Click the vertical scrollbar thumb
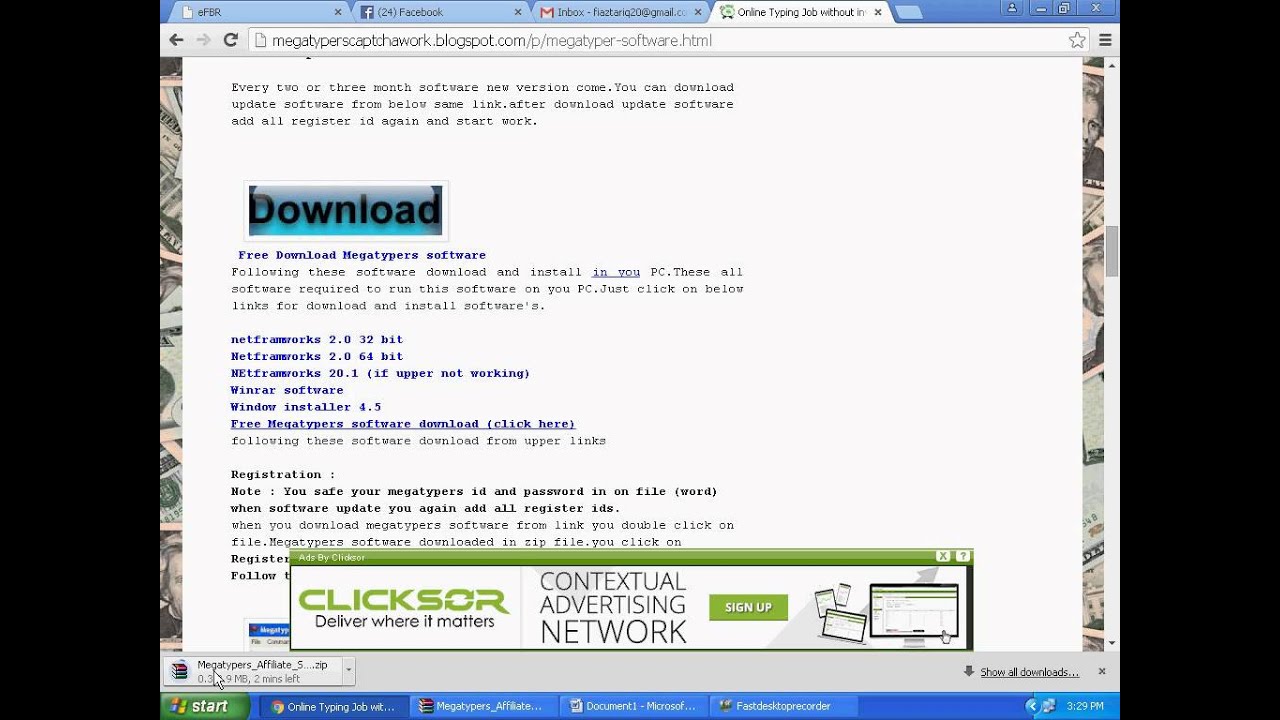The image size is (1280, 720). point(1111,251)
